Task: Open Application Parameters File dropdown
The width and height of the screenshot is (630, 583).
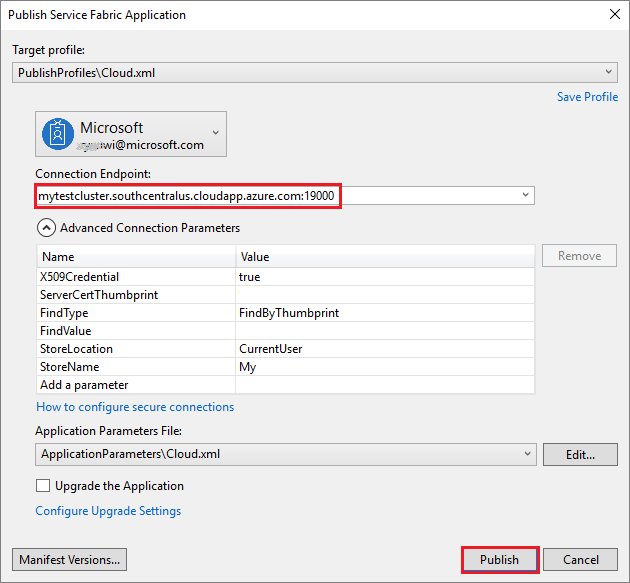Action: pyautogui.click(x=286, y=454)
